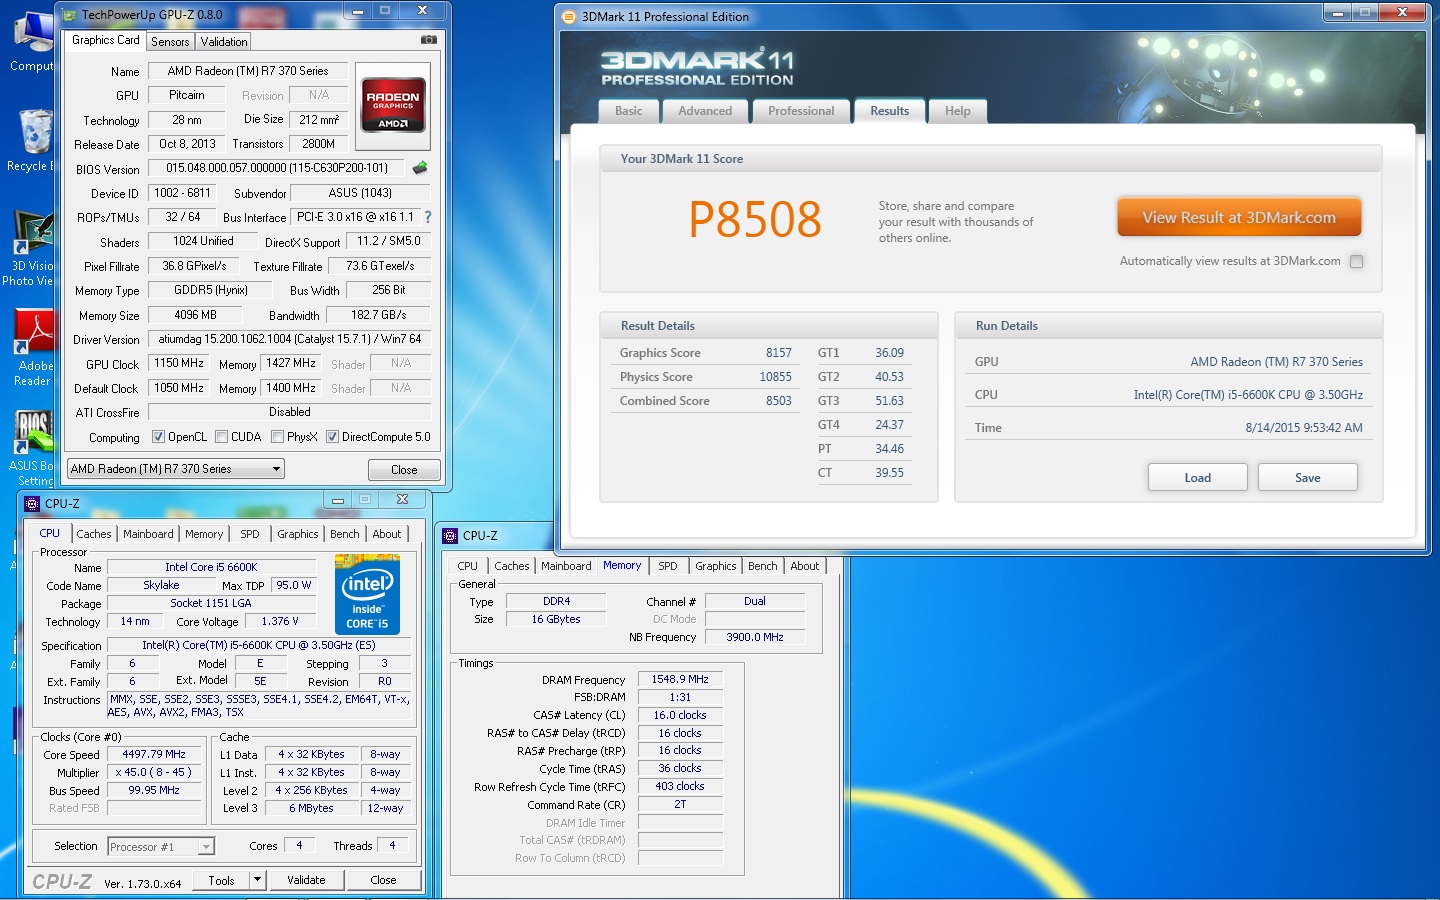Screen dimensions: 1440x900
Task: Open Graphics tab in second CPU-Z window
Action: 716,566
